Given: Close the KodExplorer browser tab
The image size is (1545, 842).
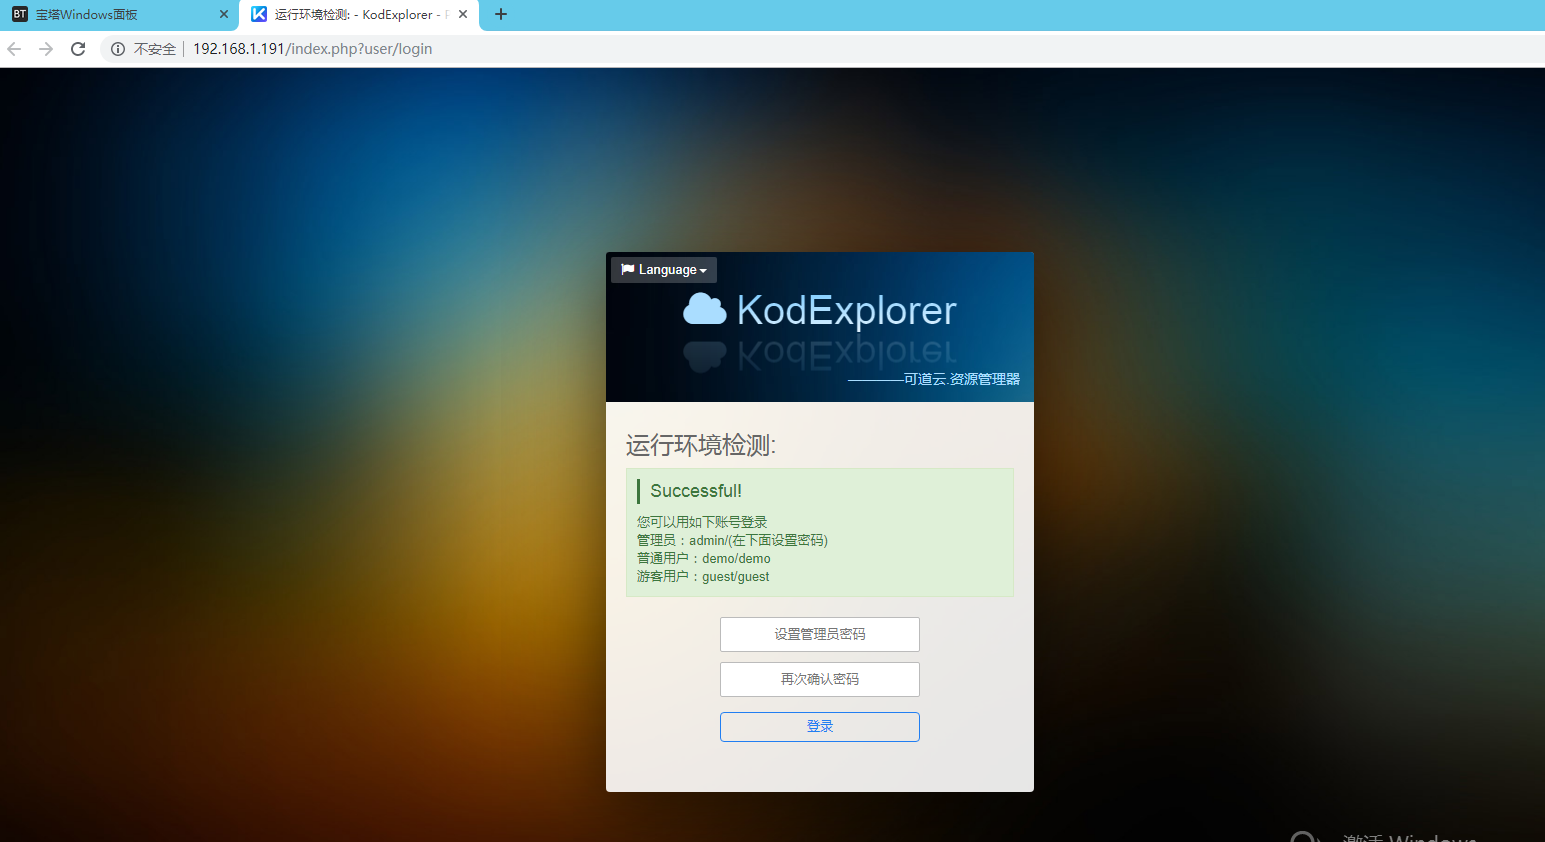Looking at the screenshot, I should pos(463,14).
